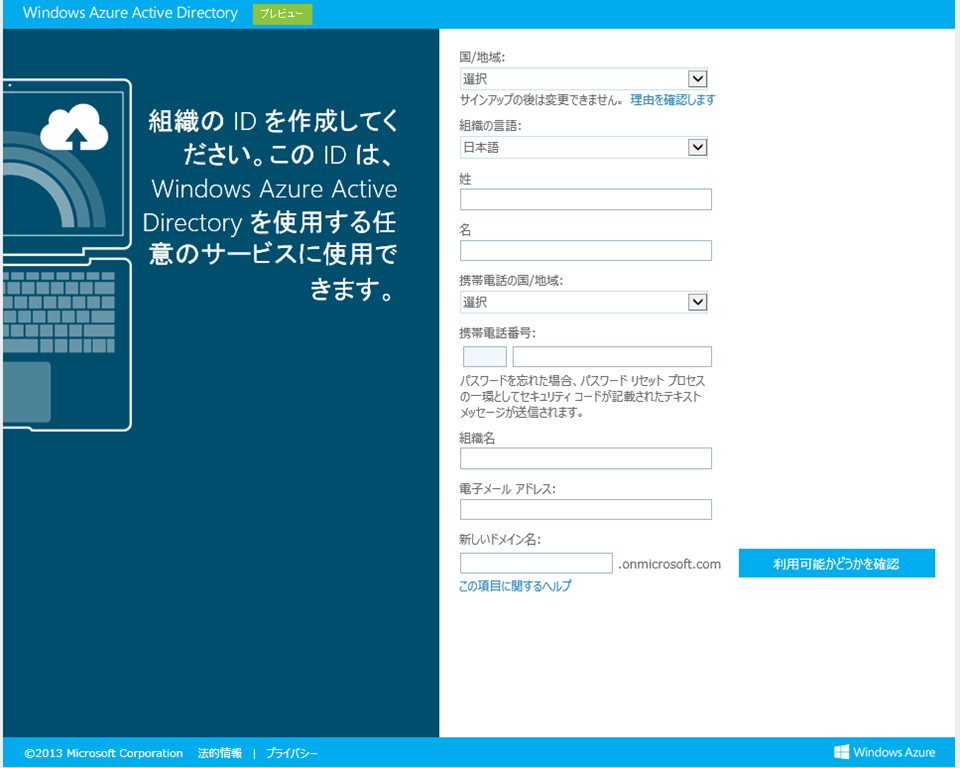Screen dimensions: 960x768
Task: Open the この項目に関するヘルプ link
Action: (515, 586)
